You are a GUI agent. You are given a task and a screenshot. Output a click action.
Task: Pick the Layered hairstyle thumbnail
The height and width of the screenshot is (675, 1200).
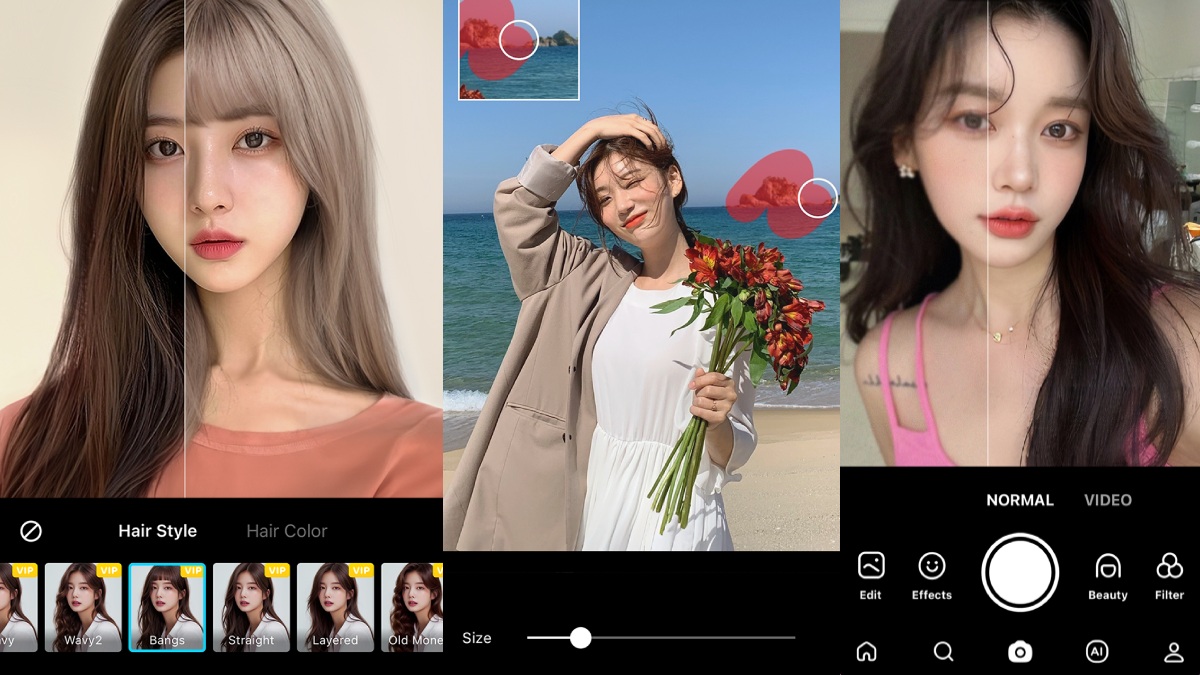click(335, 607)
